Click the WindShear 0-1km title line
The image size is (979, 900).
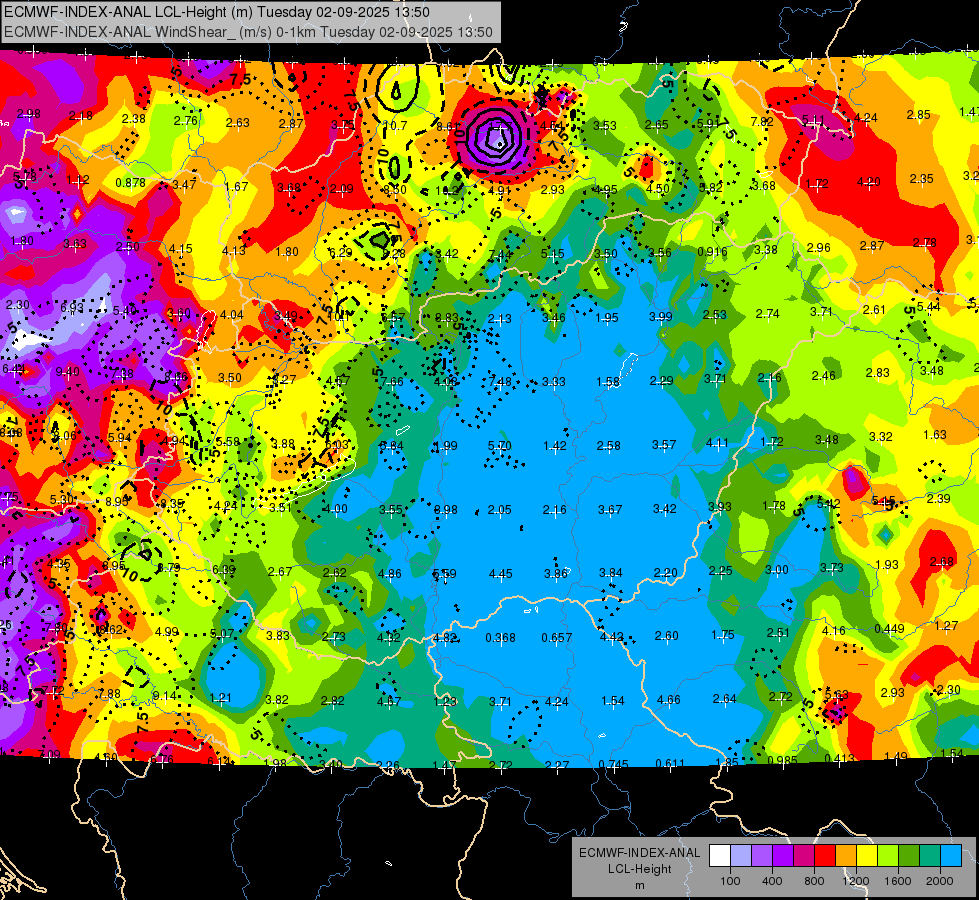(248, 32)
